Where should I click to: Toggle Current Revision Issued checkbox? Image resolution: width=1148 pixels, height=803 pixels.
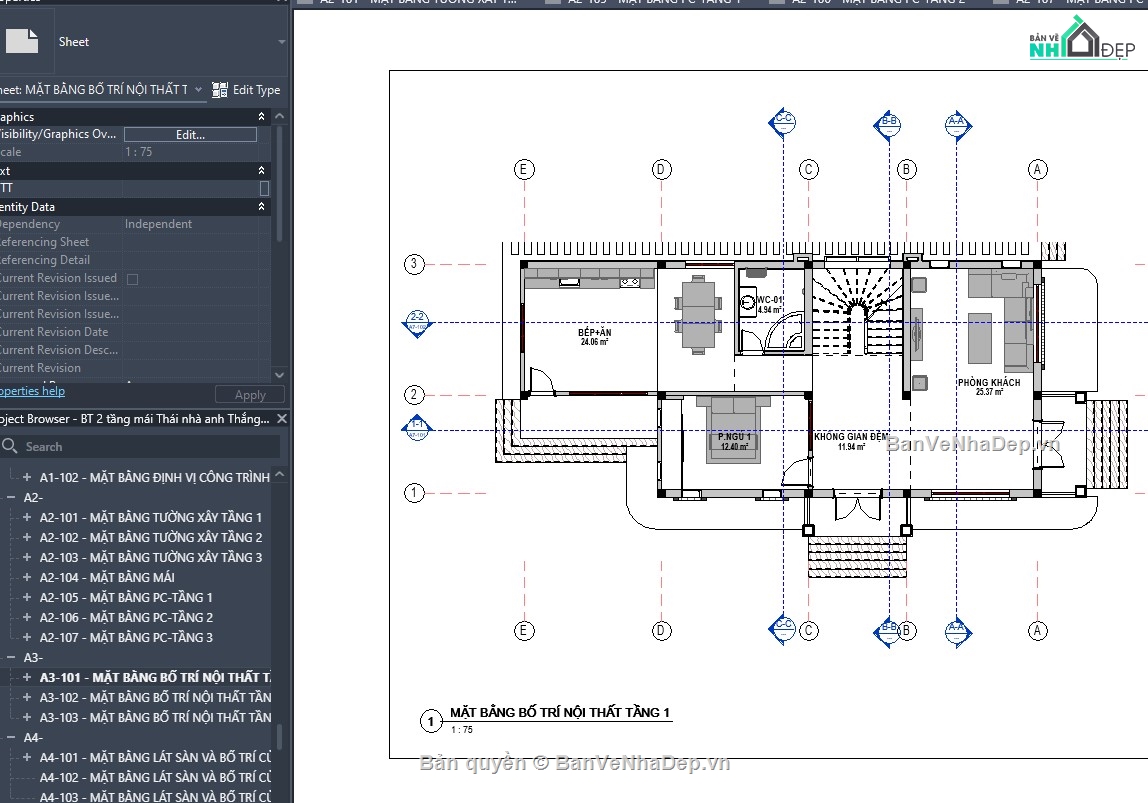(133, 279)
